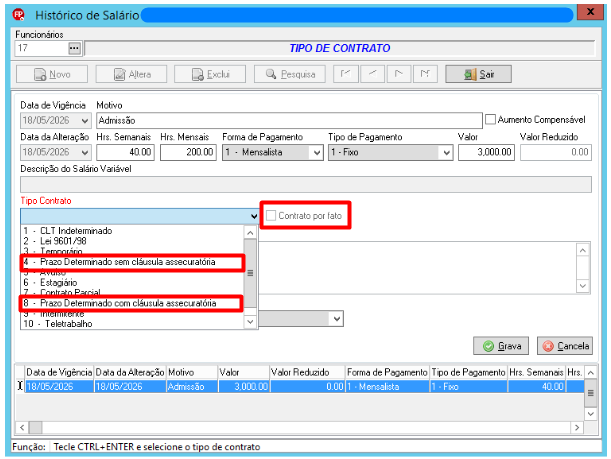Click the Grava save button
The width and height of the screenshot is (611, 459).
pyautogui.click(x=501, y=346)
